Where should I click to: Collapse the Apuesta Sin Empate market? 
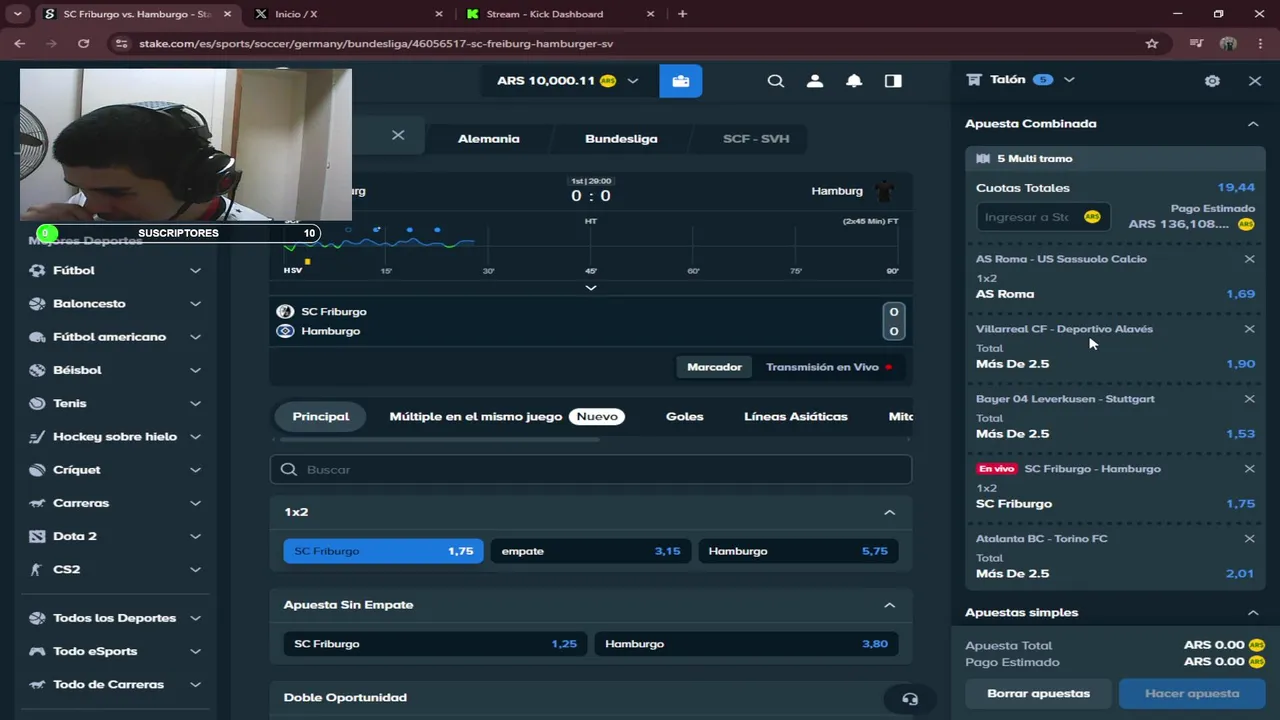pyautogui.click(x=889, y=605)
